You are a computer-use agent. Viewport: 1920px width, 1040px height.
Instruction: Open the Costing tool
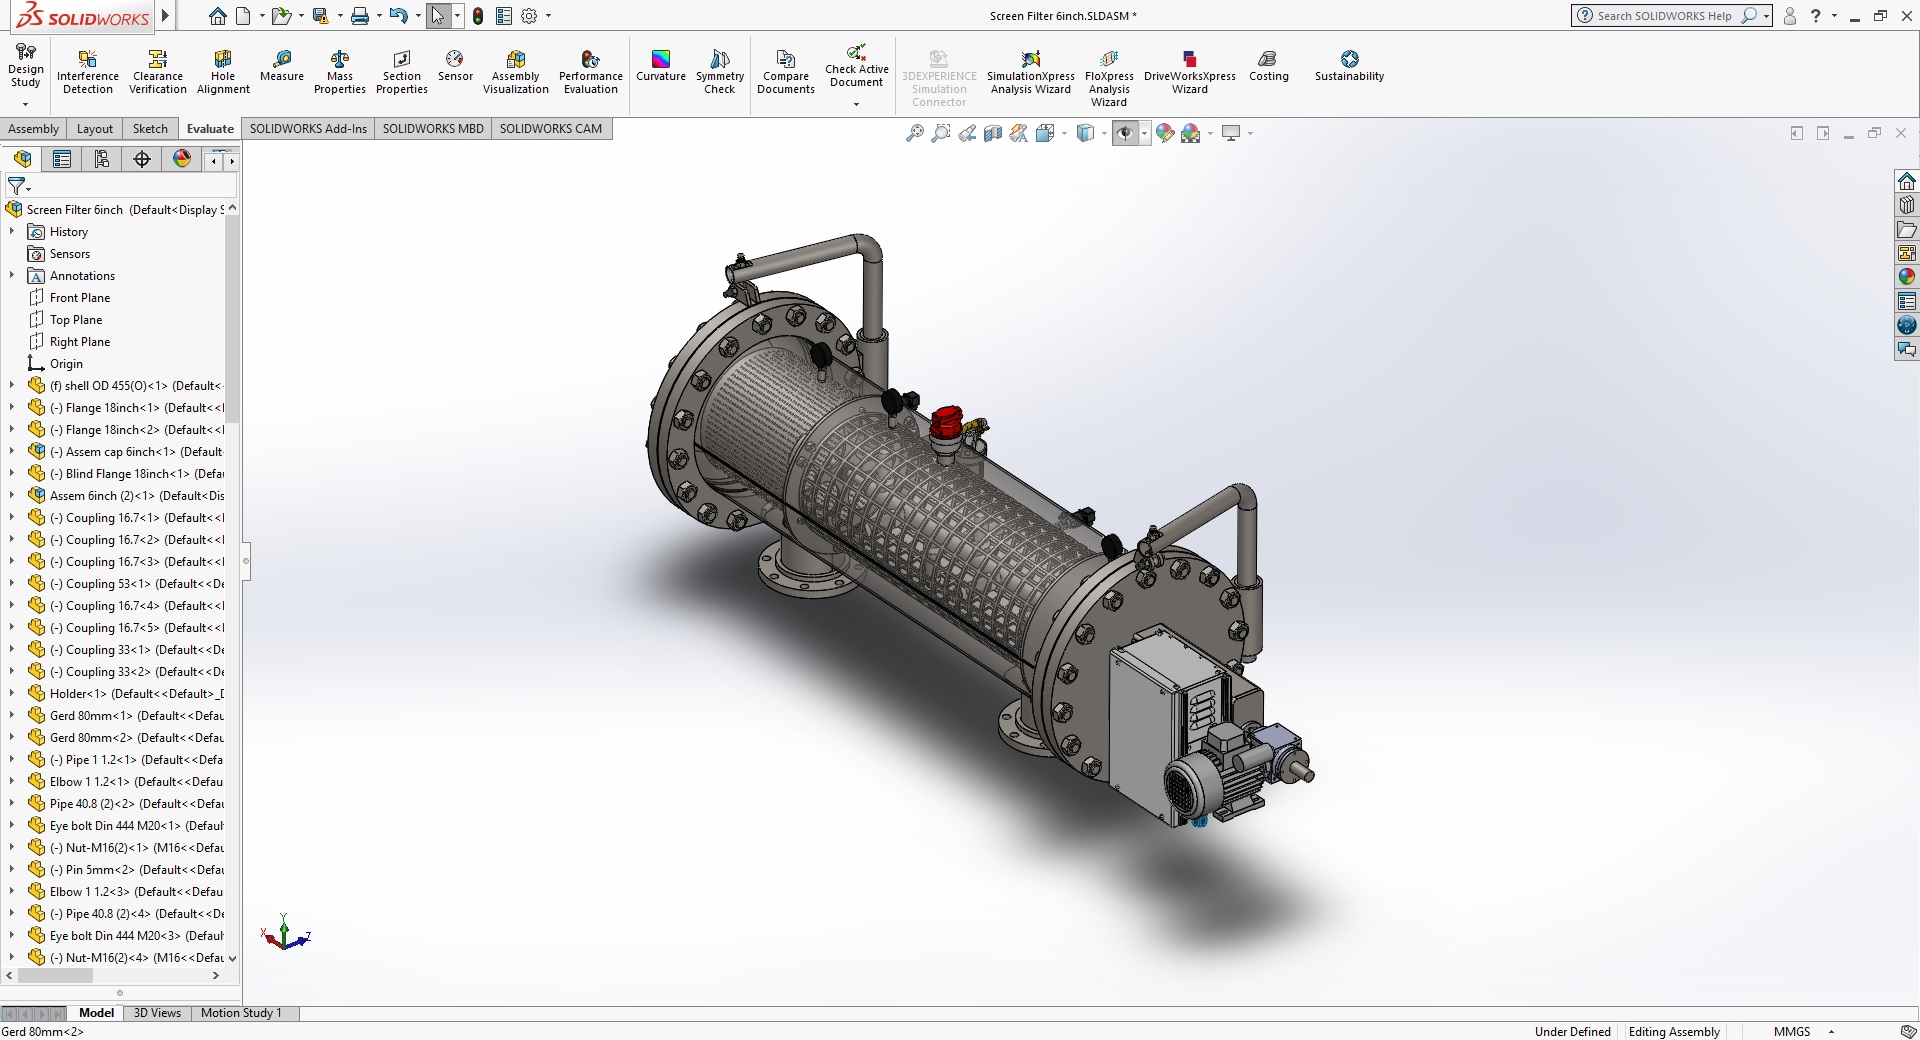1269,67
